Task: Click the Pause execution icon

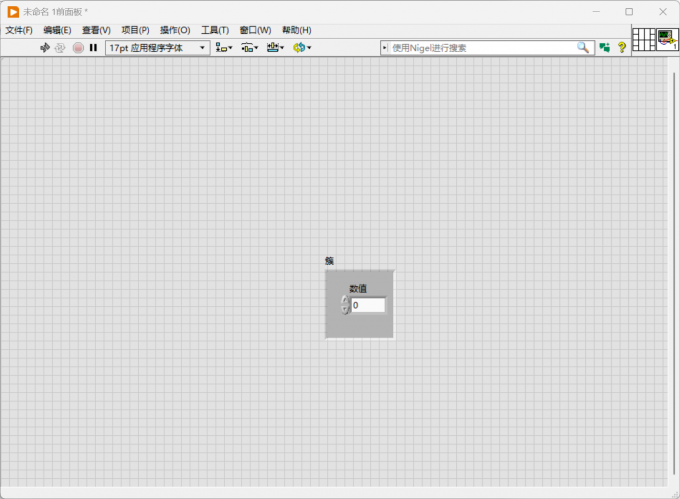Action: 93,48
